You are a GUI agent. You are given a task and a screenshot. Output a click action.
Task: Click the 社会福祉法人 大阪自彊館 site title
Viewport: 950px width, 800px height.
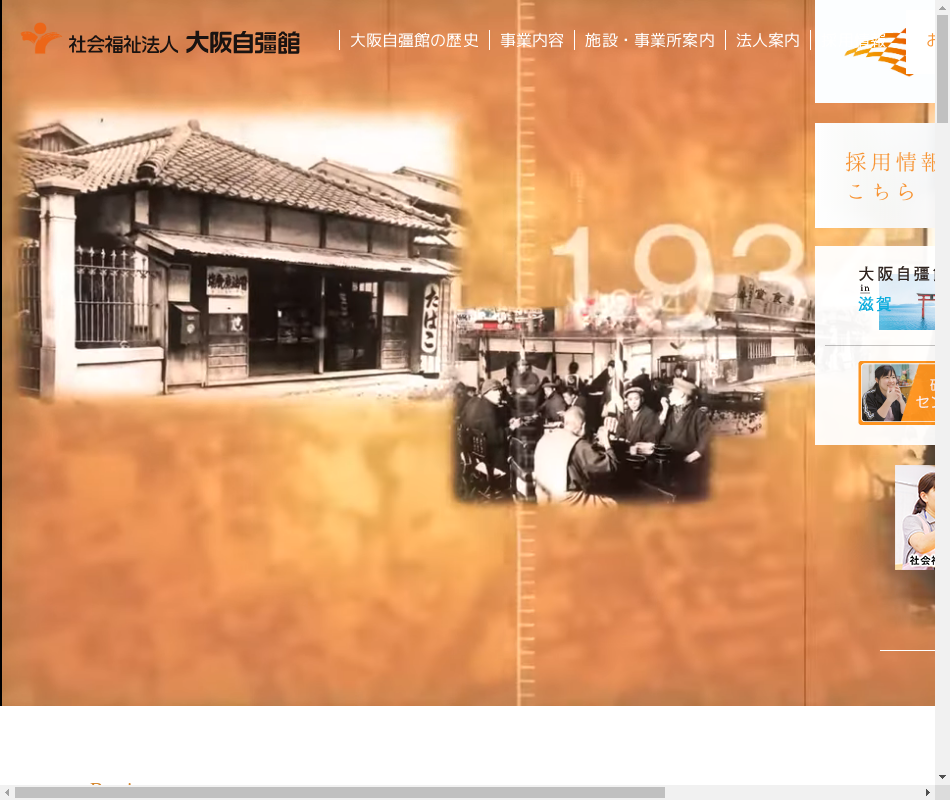[184, 42]
